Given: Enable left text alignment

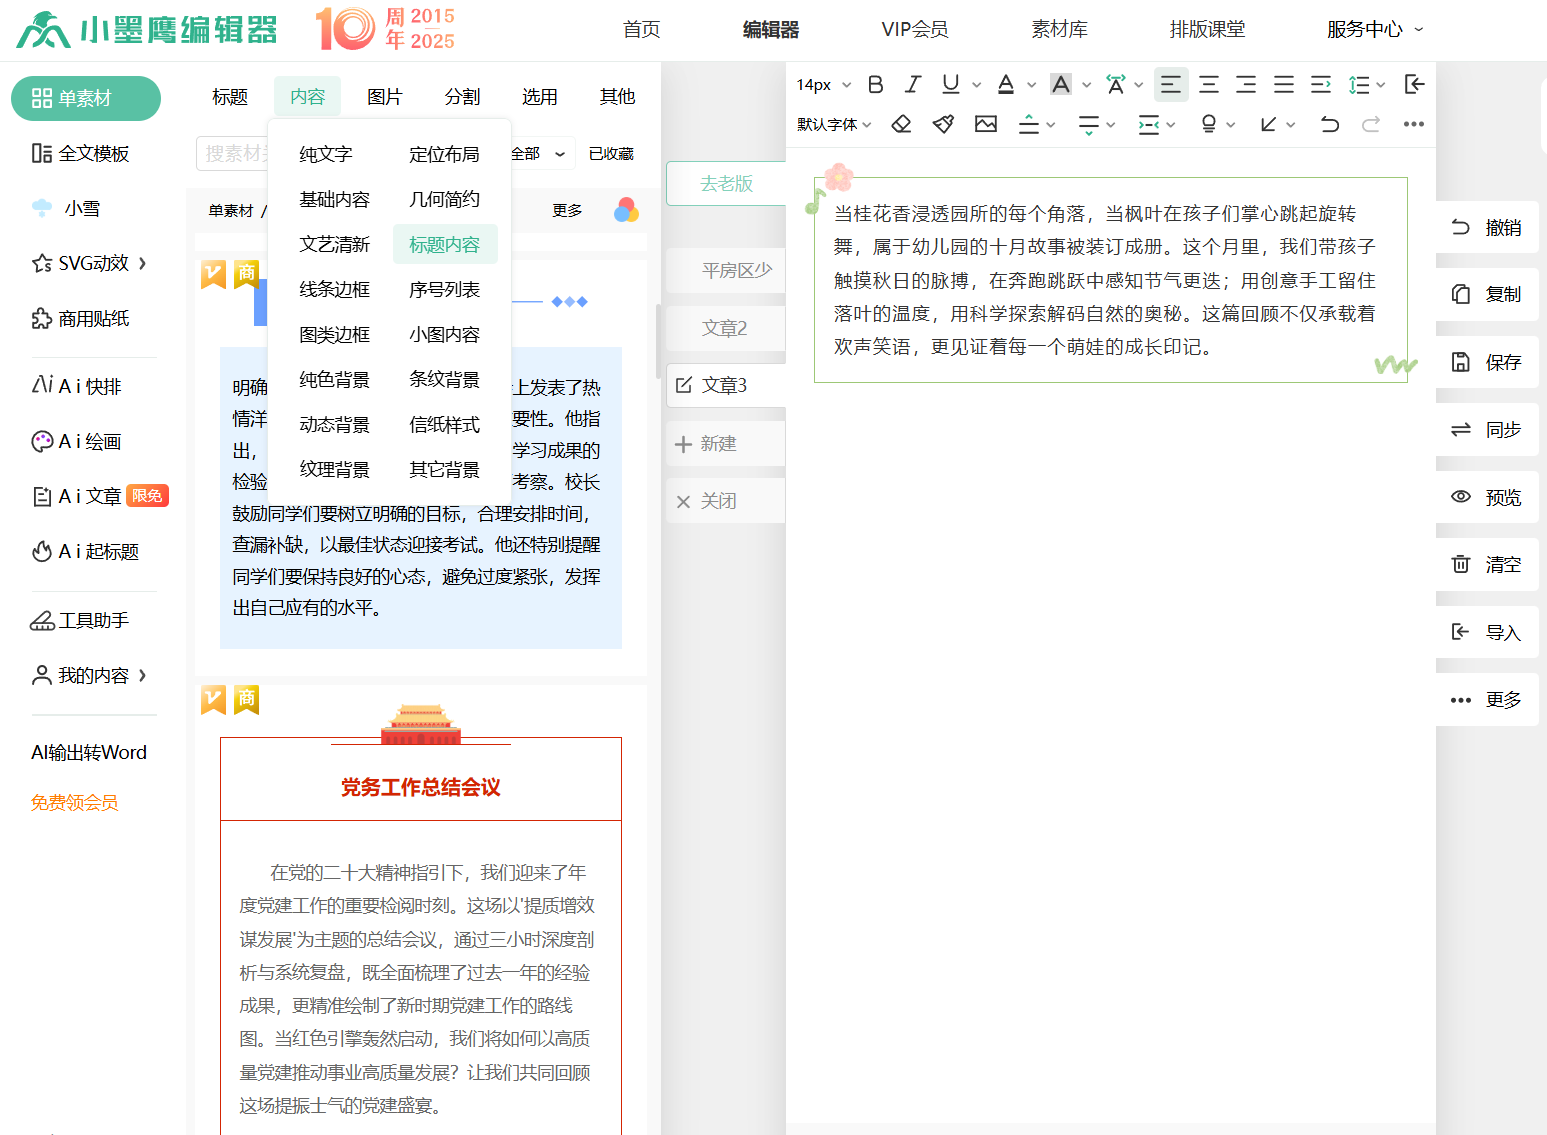Looking at the screenshot, I should 1171,84.
